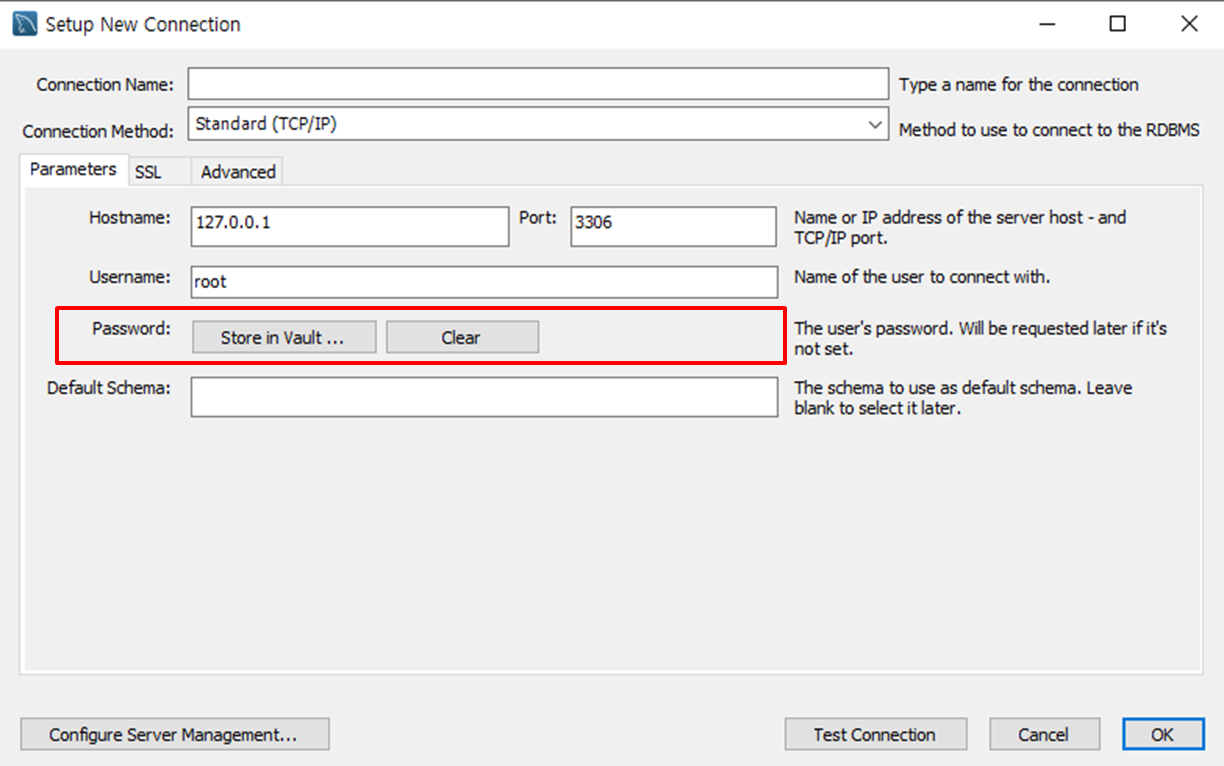Open Configure Server Management
This screenshot has height=766, width=1224.
click(174, 734)
